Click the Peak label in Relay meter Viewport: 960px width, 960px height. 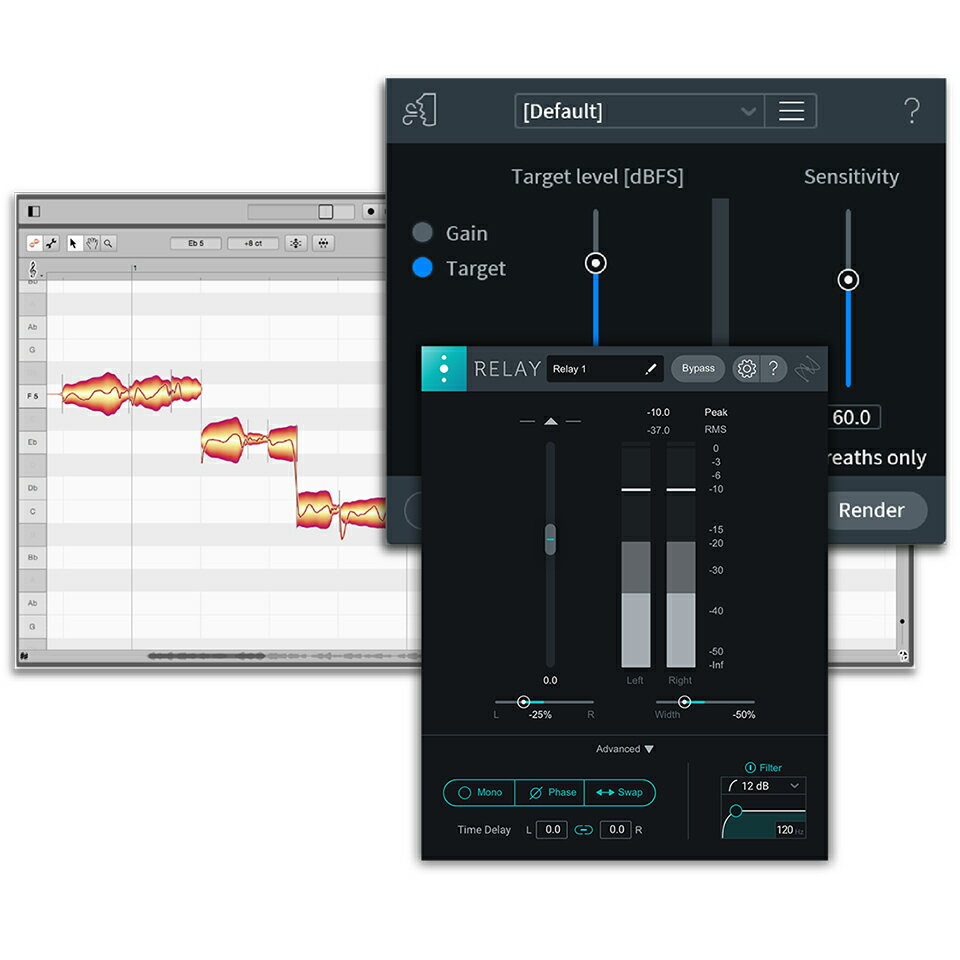click(716, 412)
